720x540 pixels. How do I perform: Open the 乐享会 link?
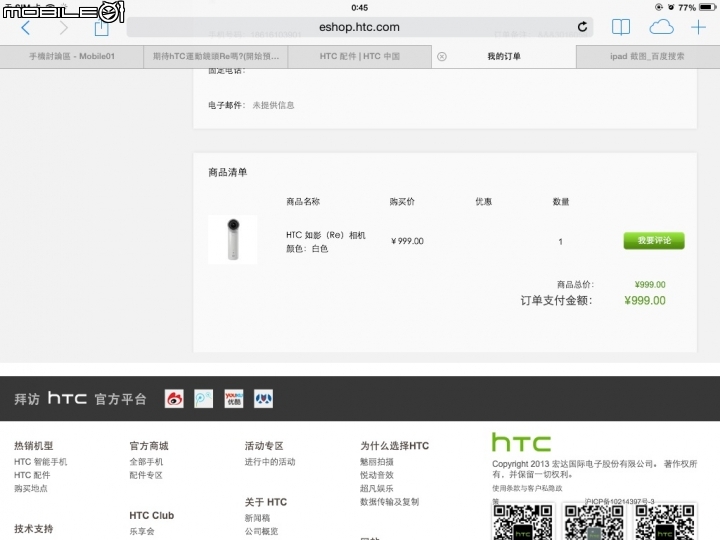(142, 531)
